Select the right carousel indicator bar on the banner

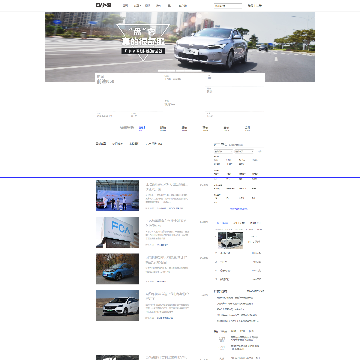(x=189, y=71)
